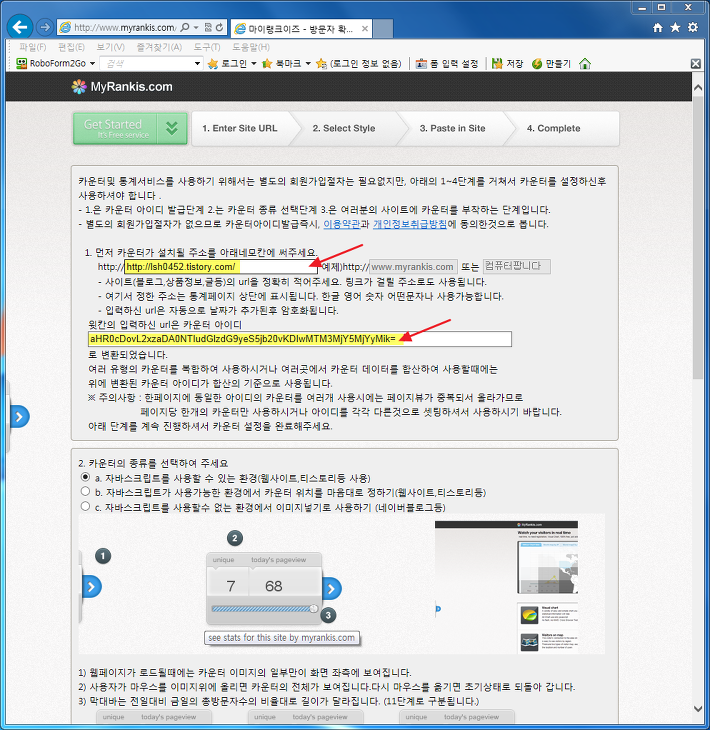Close the 마이랭크이즈 browser tab
Image resolution: width=710 pixels, height=730 pixels.
pyautogui.click(x=365, y=29)
